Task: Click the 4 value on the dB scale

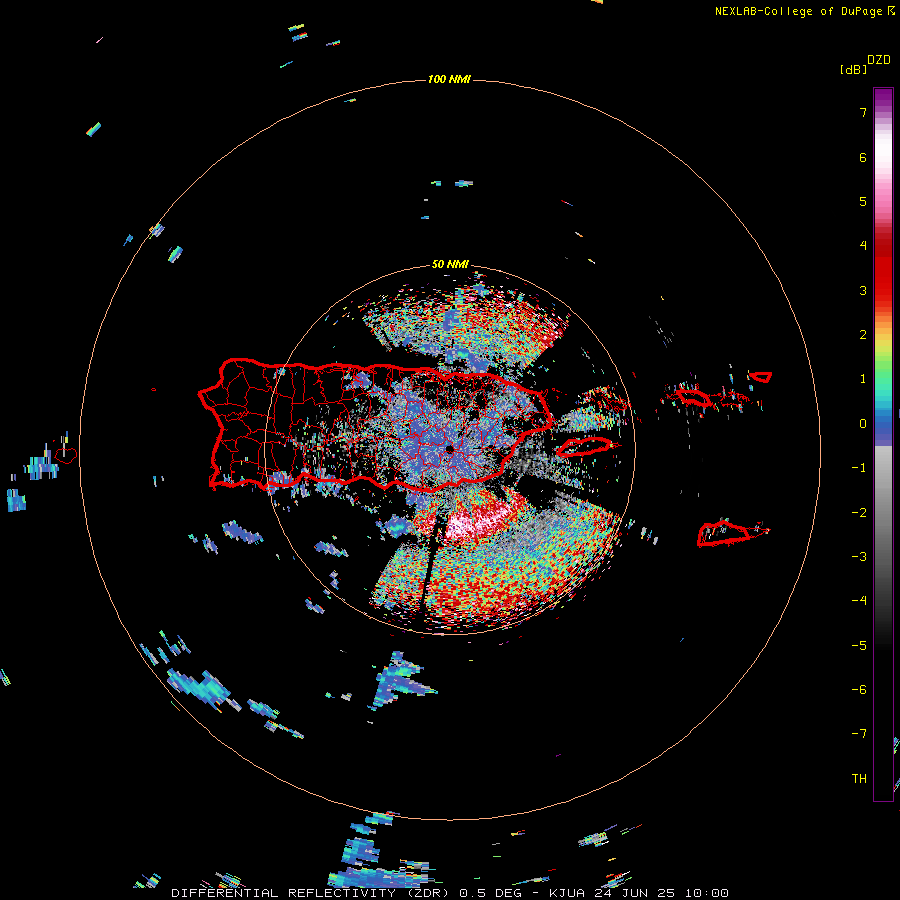Action: pos(863,246)
